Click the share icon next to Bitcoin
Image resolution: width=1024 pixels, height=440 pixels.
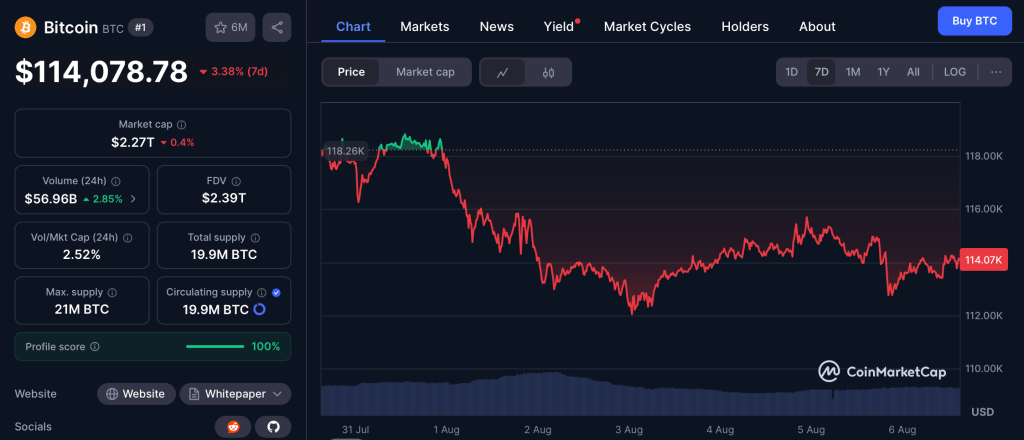pos(277,28)
